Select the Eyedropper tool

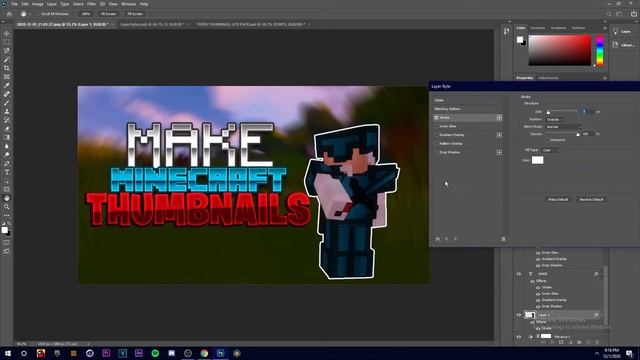click(7, 85)
